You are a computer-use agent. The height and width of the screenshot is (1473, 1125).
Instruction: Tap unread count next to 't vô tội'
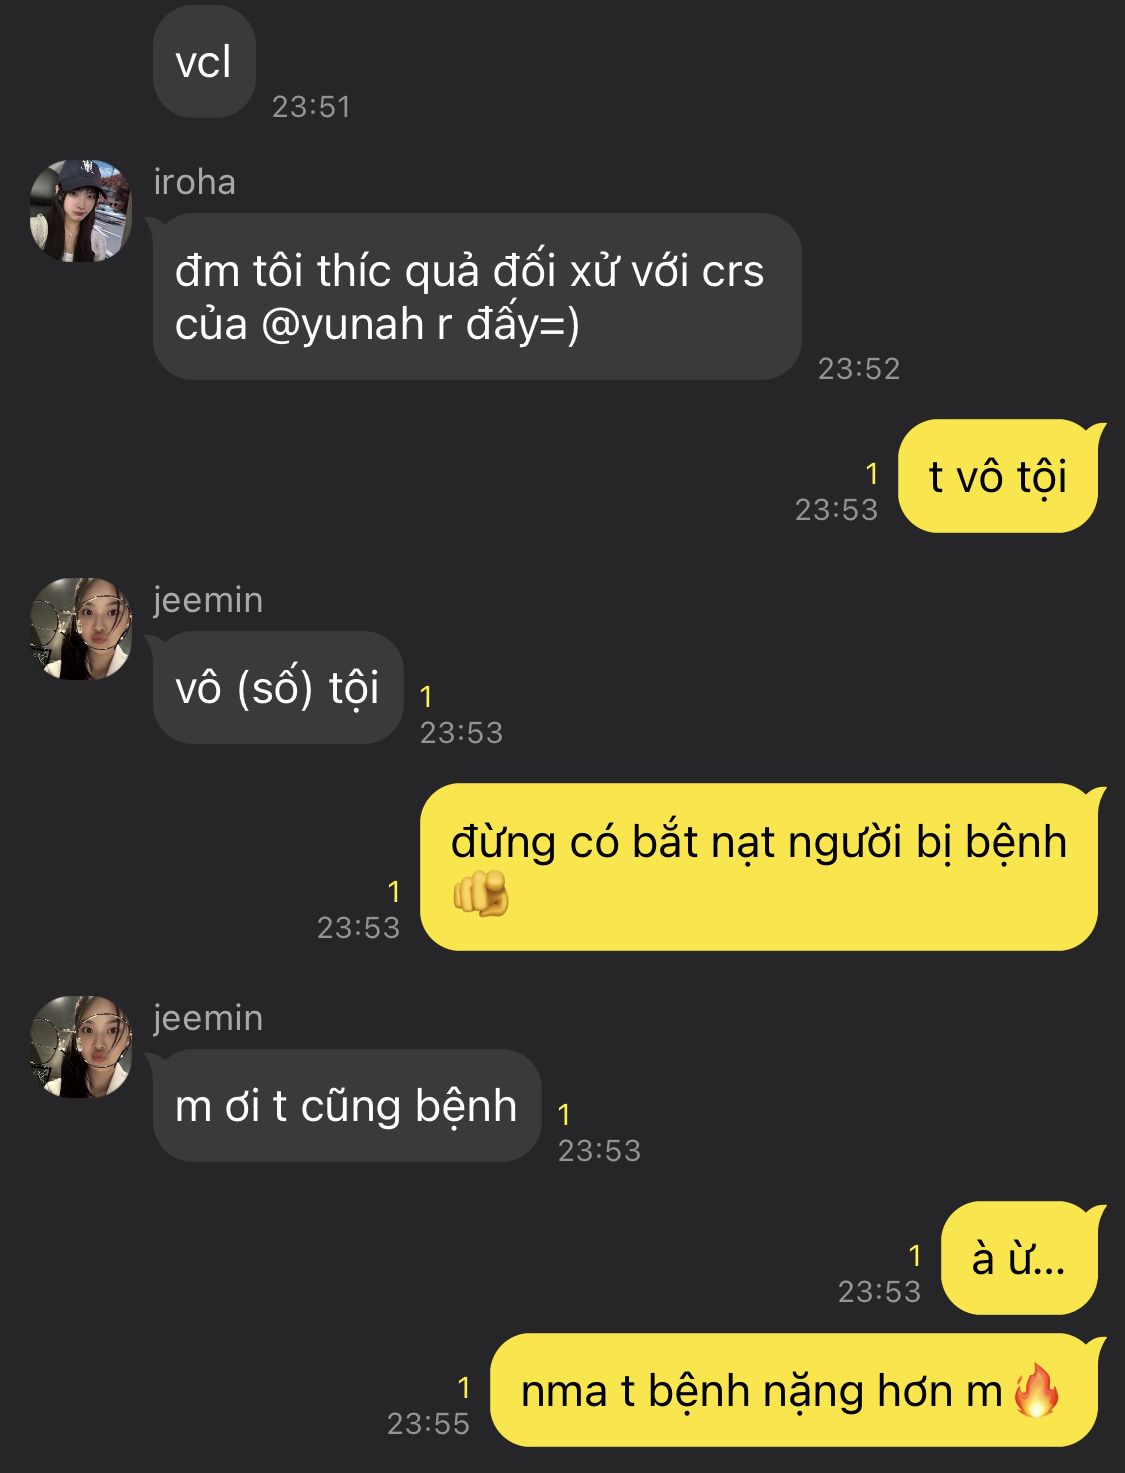[872, 474]
